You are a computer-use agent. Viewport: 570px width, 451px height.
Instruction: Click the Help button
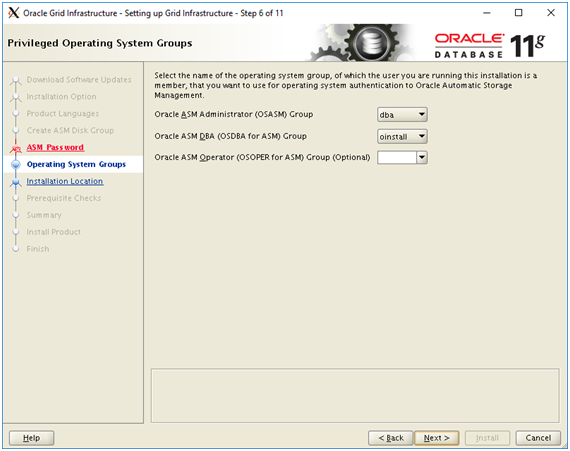click(x=32, y=438)
